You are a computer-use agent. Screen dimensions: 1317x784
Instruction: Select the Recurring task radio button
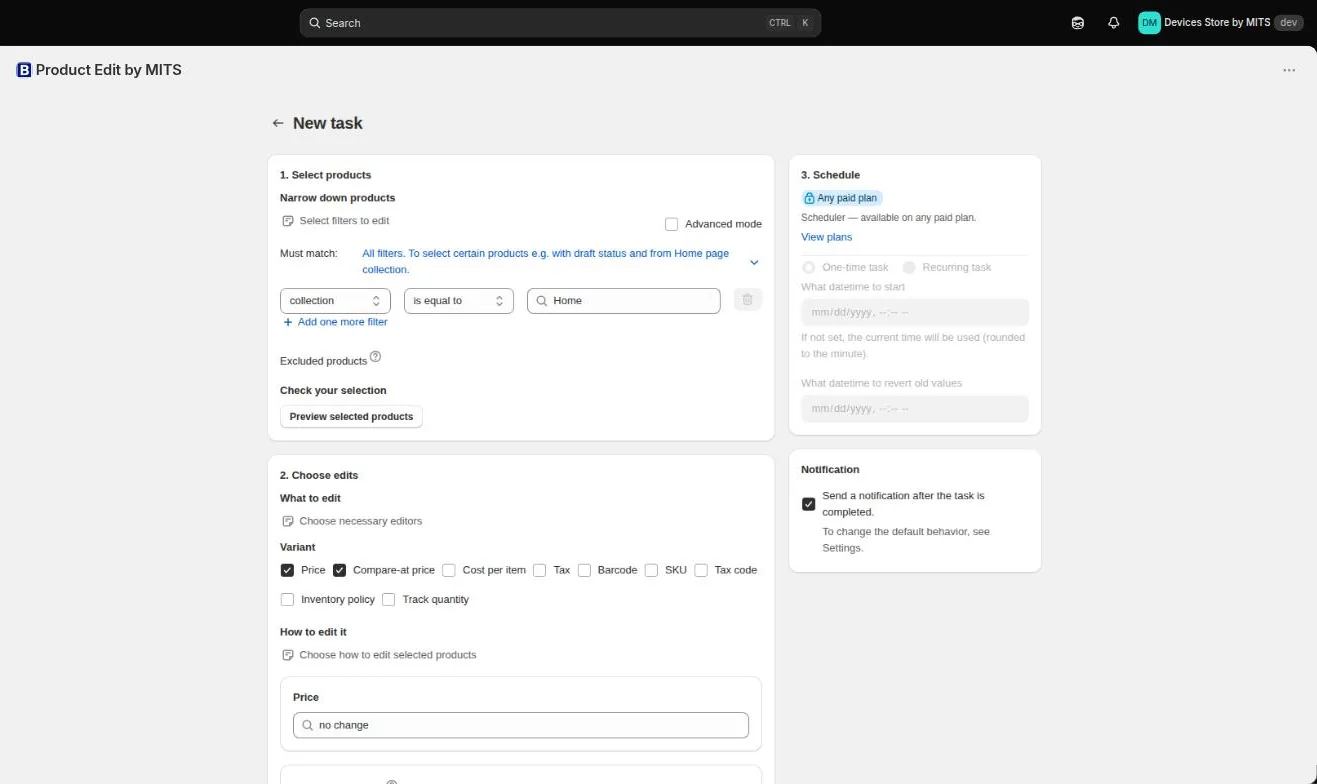tap(909, 267)
